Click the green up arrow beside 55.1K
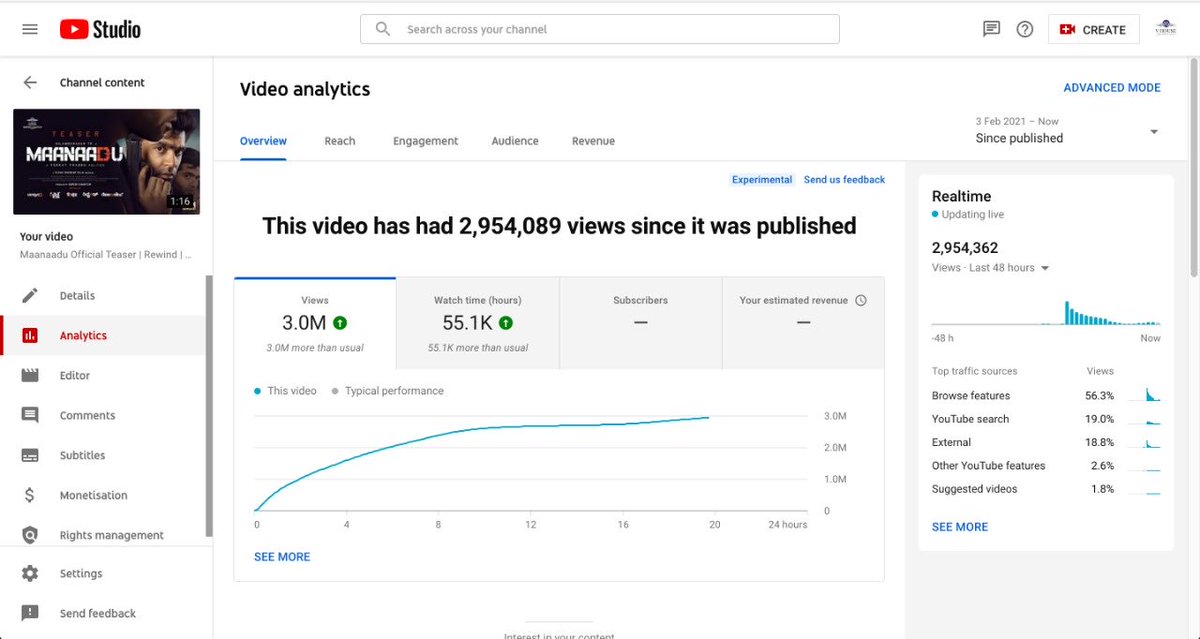The width and height of the screenshot is (1200, 639). click(506, 323)
